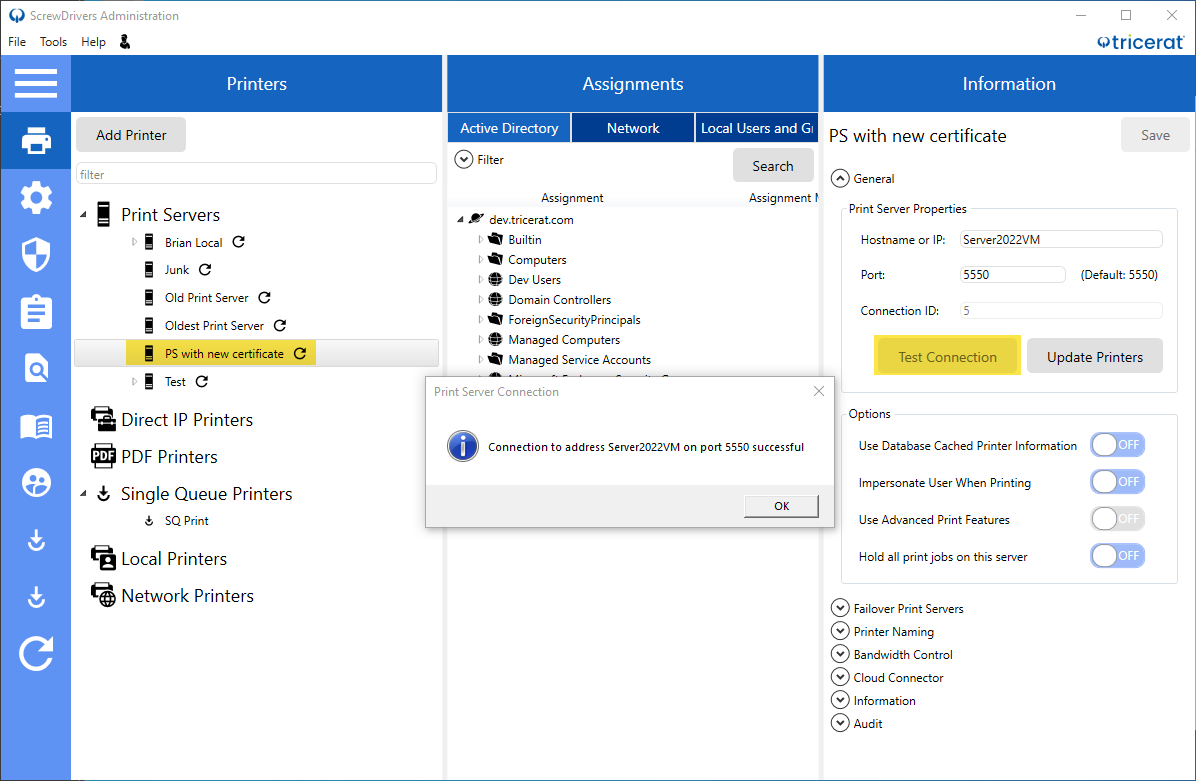This screenshot has height=781, width=1196.
Task: Click the user icon in menu bar
Action: 125,42
